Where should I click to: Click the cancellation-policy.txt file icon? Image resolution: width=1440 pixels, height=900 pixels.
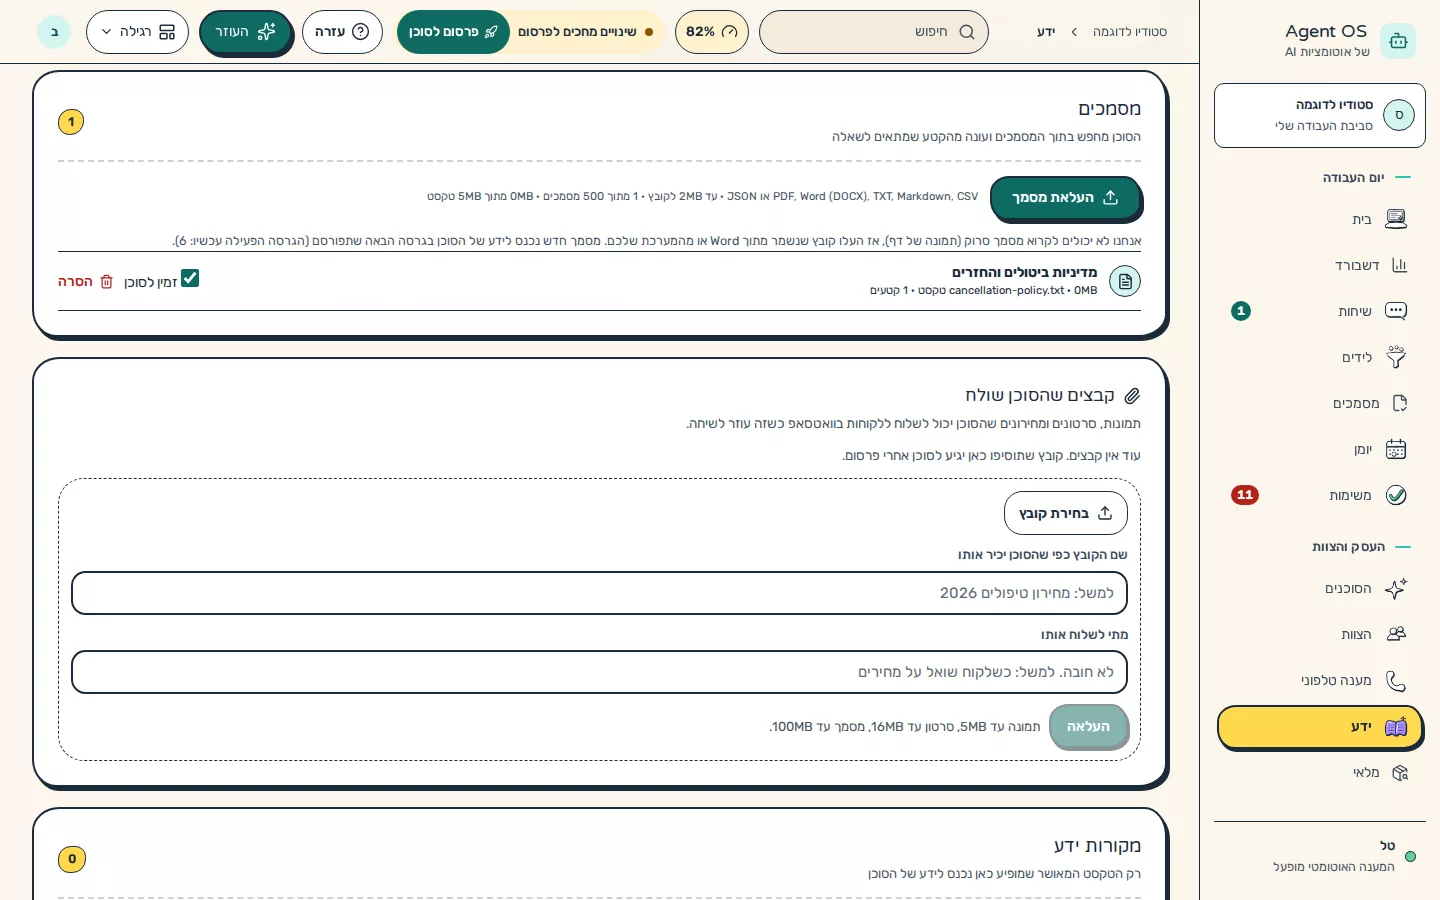[x=1125, y=281]
